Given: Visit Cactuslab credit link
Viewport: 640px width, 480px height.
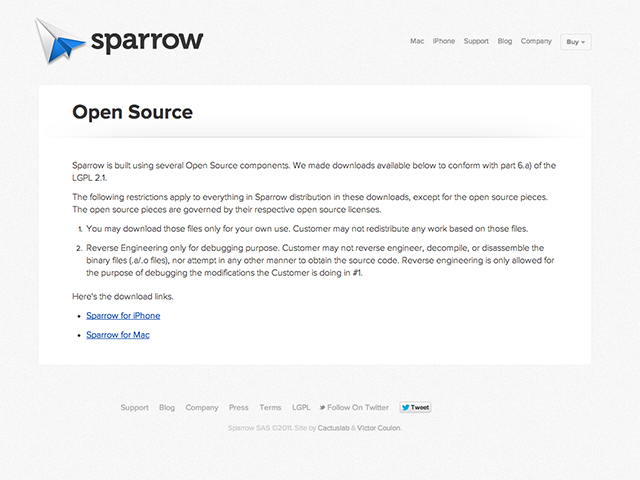Looking at the screenshot, I should coord(333,428).
